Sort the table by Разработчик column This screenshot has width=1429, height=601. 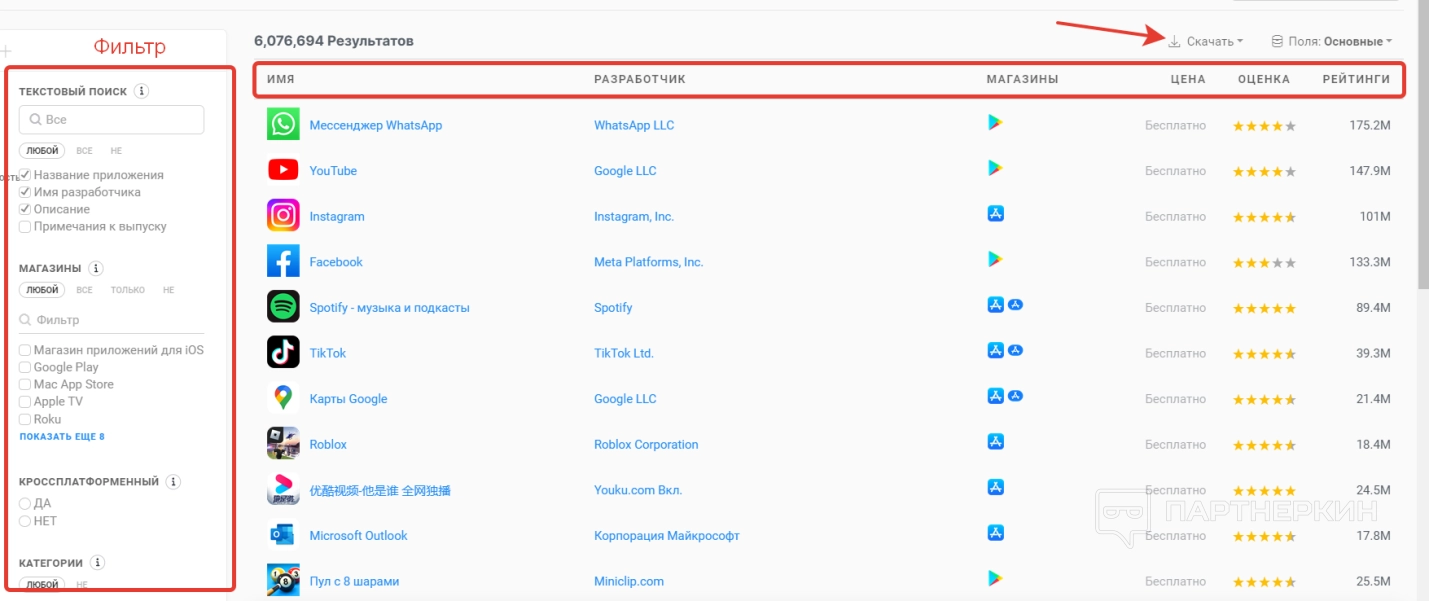coord(640,79)
